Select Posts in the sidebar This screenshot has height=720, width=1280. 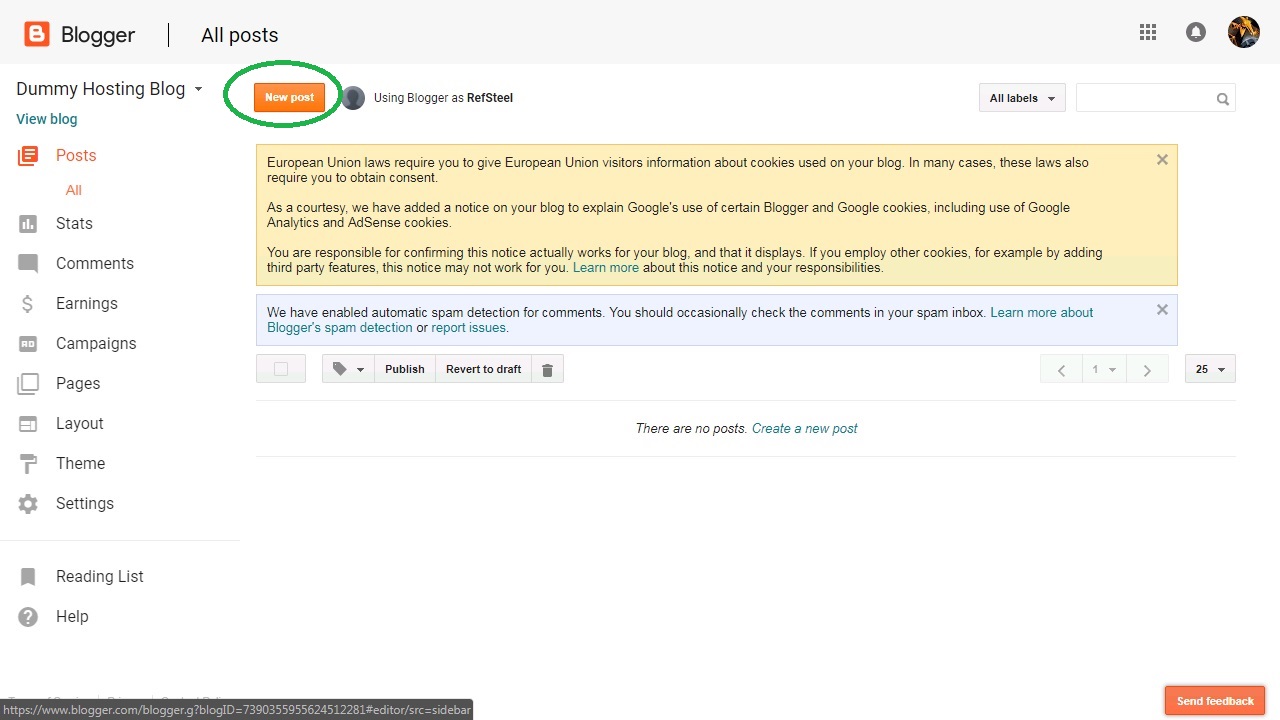76,156
